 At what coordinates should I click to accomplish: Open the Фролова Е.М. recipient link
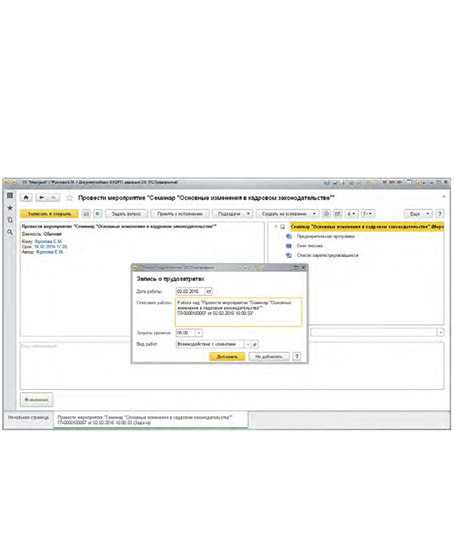(48, 241)
